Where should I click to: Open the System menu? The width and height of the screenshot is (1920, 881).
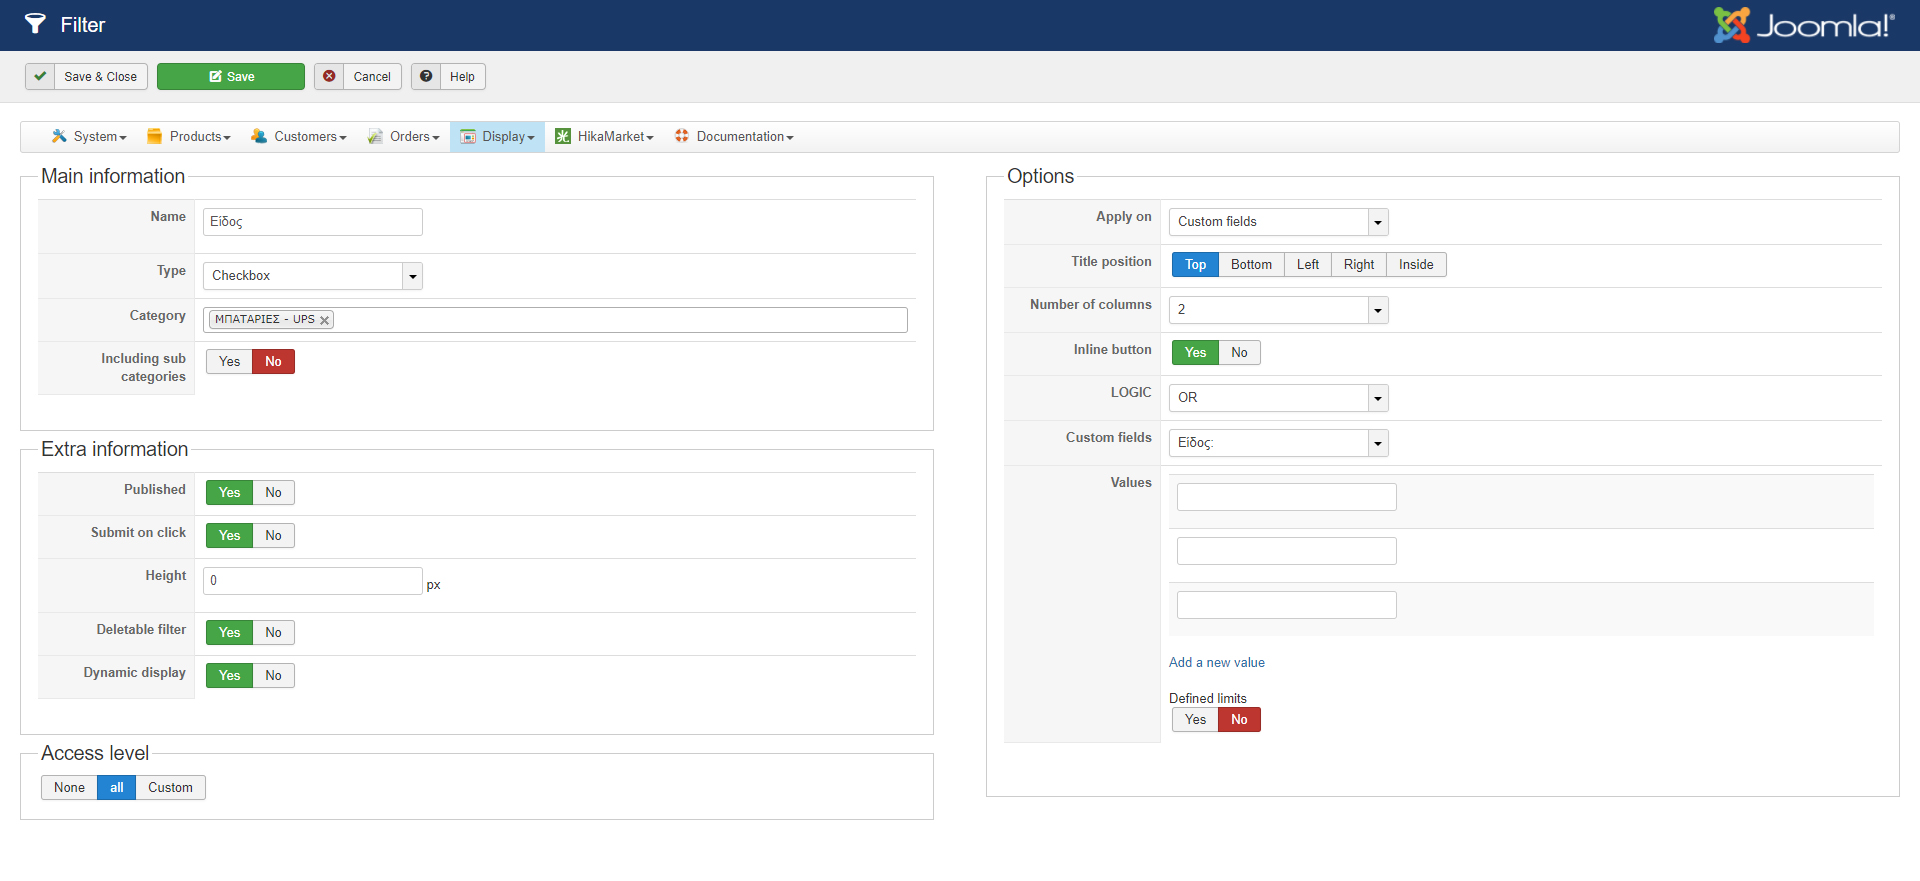(x=89, y=136)
